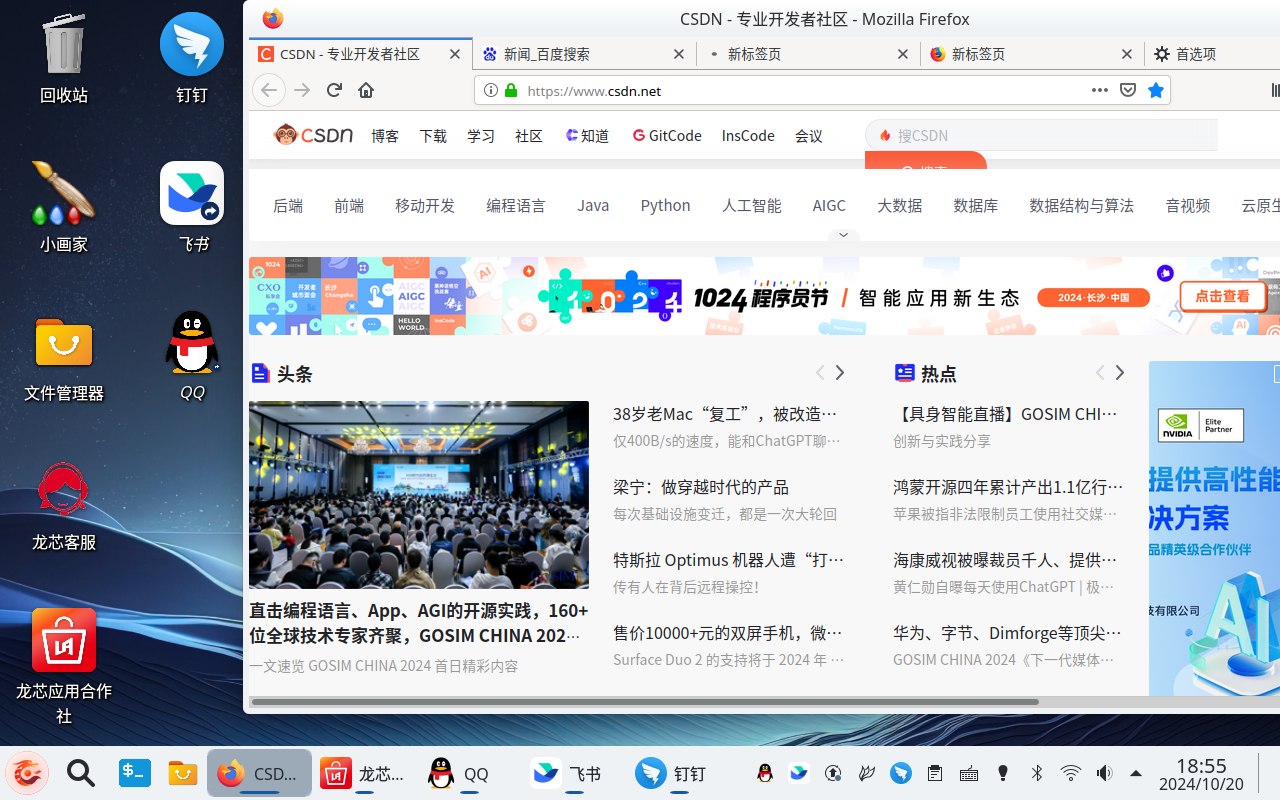Click the forward navigation arrow
The height and width of the screenshot is (800, 1280).
click(x=302, y=90)
